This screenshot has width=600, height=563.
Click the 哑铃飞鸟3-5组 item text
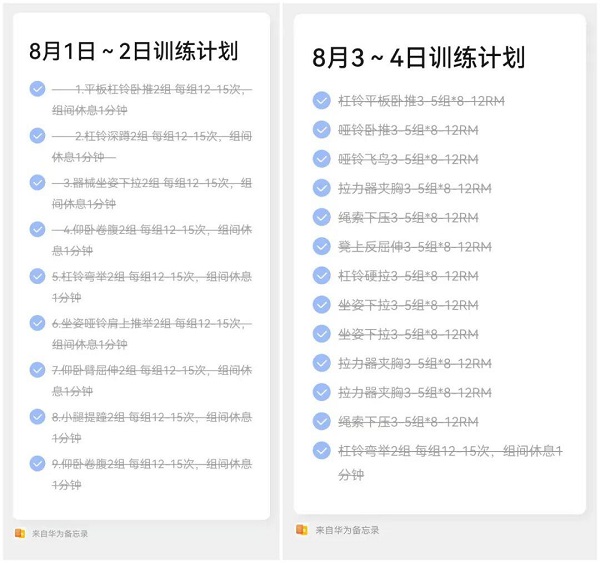(x=408, y=159)
